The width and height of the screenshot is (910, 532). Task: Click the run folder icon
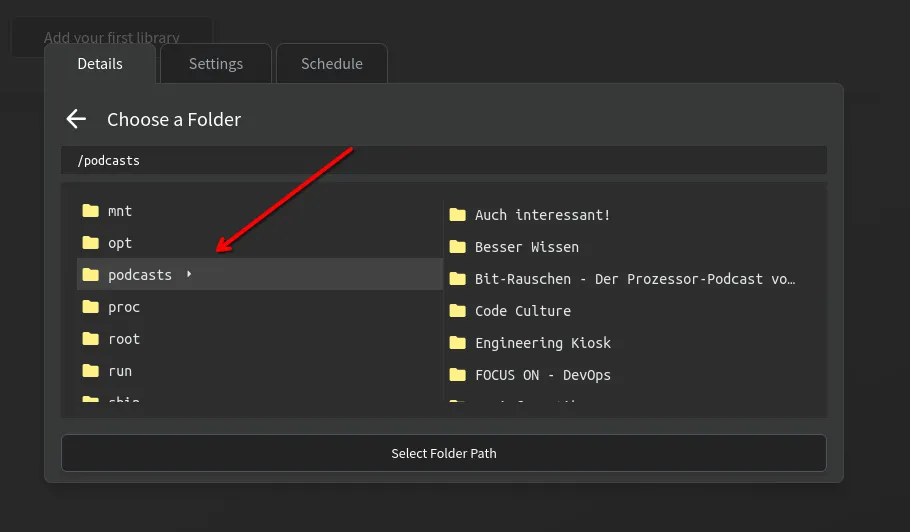91,371
